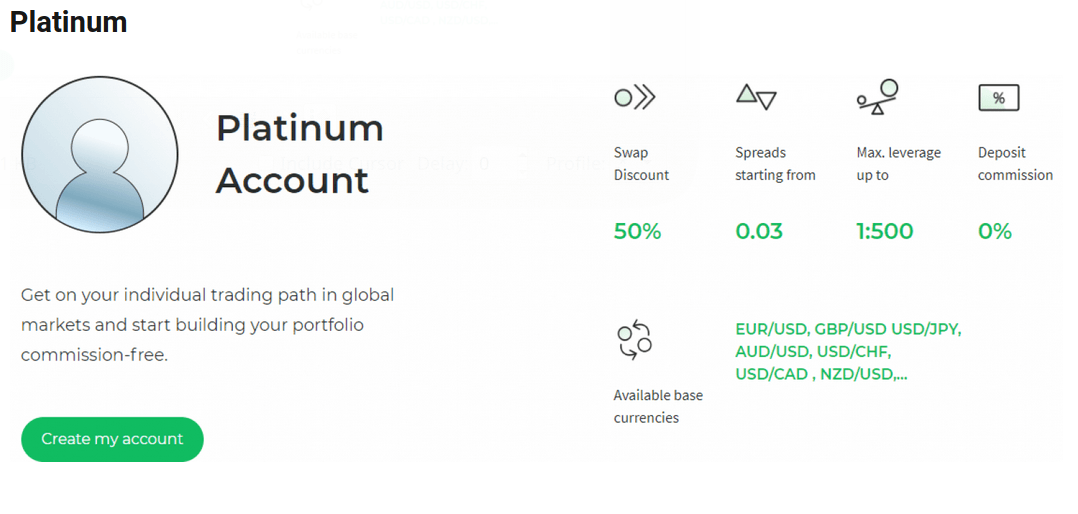This screenshot has width=1078, height=514.
Task: Click the Max leverage balance icon
Action: [878, 97]
